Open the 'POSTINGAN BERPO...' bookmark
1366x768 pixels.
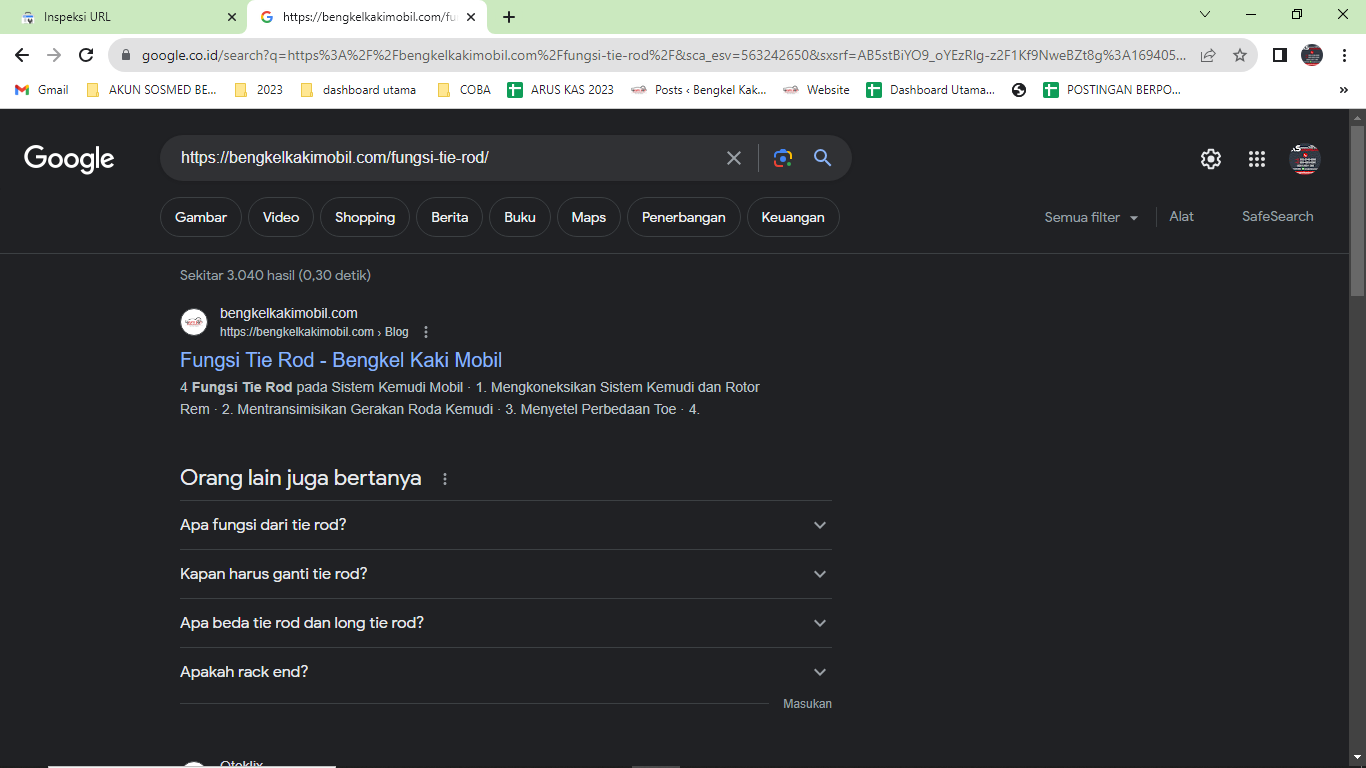[x=1112, y=90]
